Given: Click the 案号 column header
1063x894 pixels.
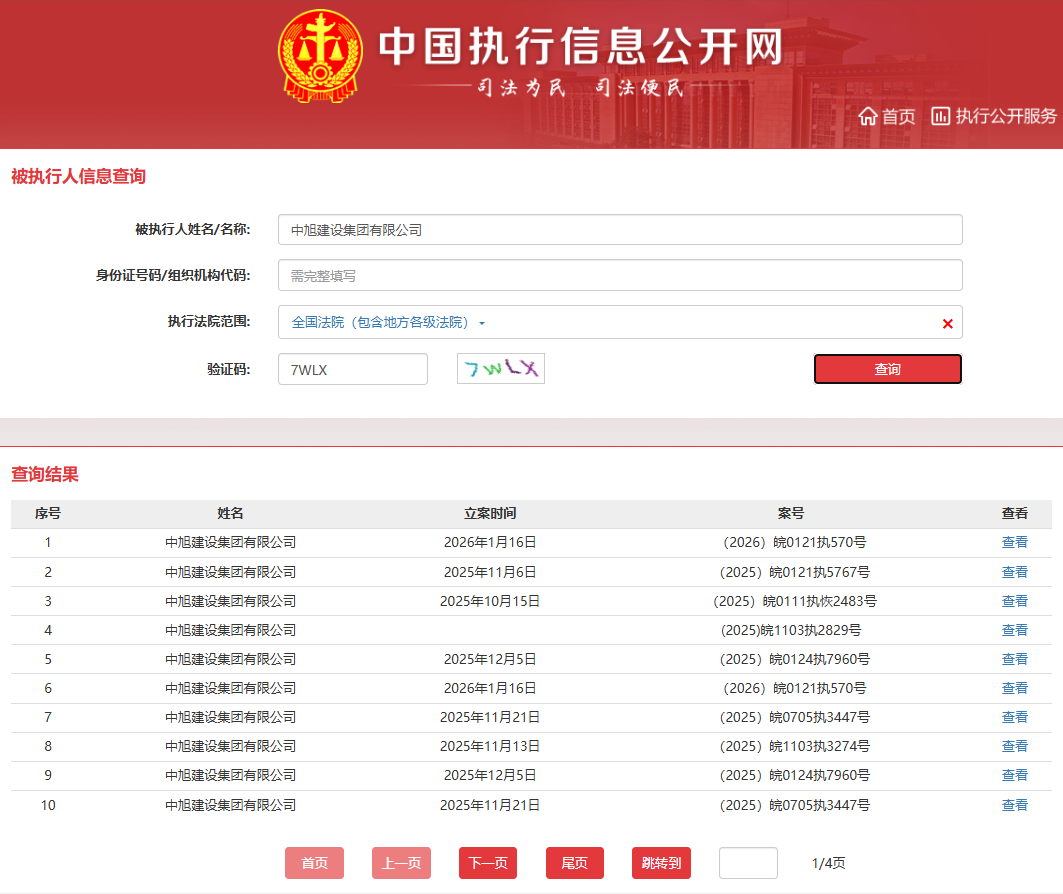Looking at the screenshot, I should click(x=791, y=514).
